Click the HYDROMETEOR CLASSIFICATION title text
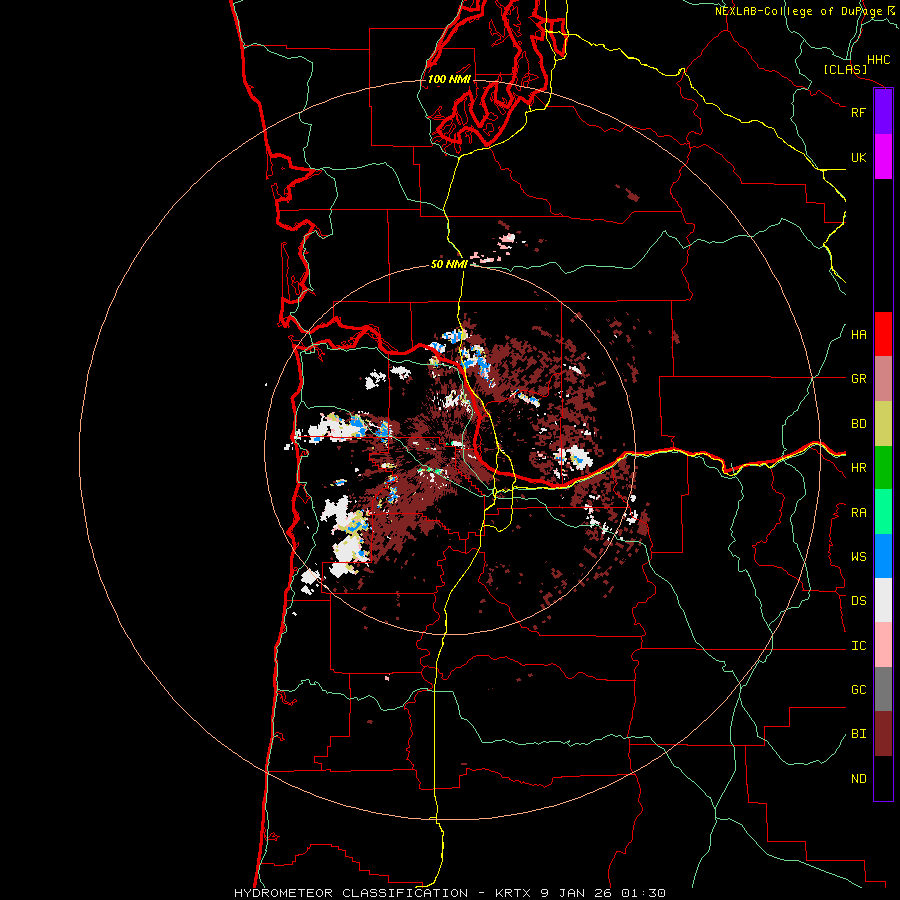This screenshot has width=900, height=900. (x=351, y=893)
